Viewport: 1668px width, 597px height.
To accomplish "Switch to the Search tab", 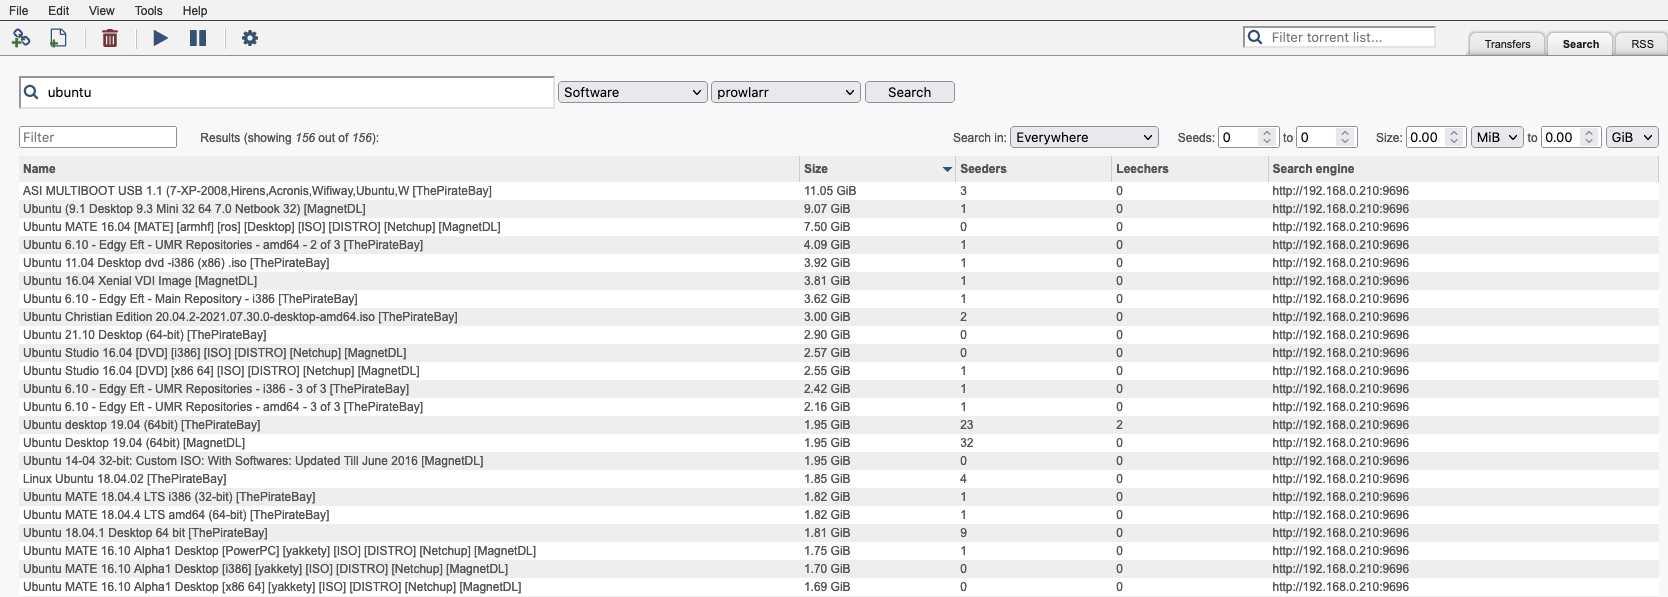I will [1580, 44].
